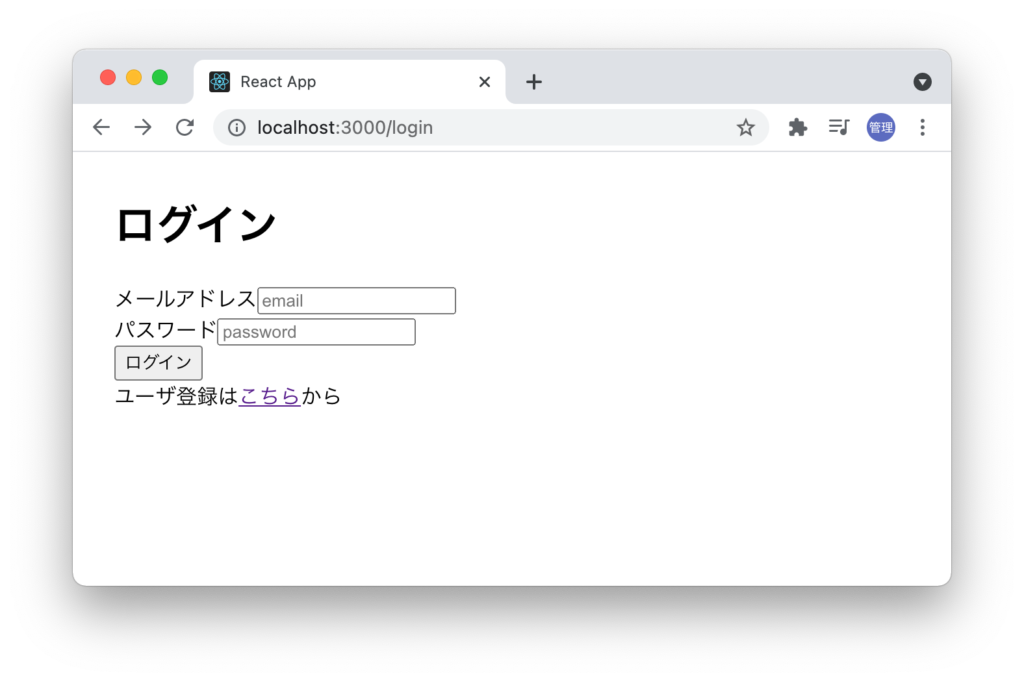Image resolution: width=1024 pixels, height=682 pixels.
Task: Bookmark this page with the star icon
Action: coord(745,127)
